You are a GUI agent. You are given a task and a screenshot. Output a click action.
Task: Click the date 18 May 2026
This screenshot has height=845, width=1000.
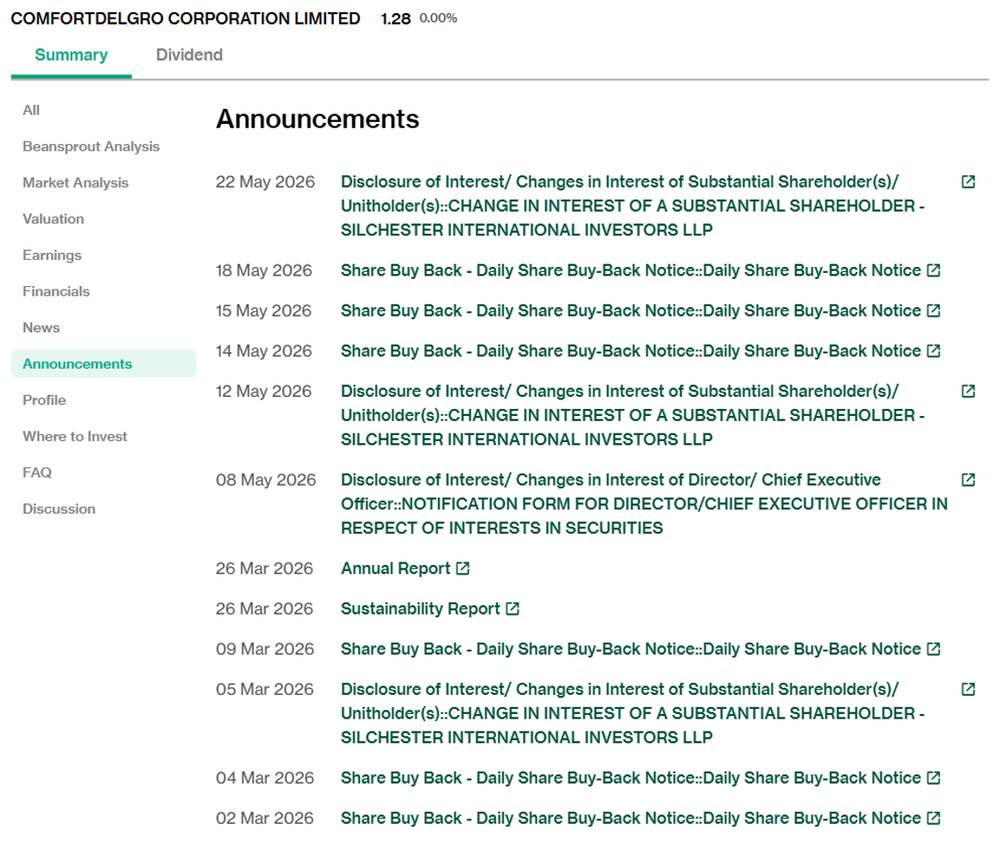click(x=264, y=270)
